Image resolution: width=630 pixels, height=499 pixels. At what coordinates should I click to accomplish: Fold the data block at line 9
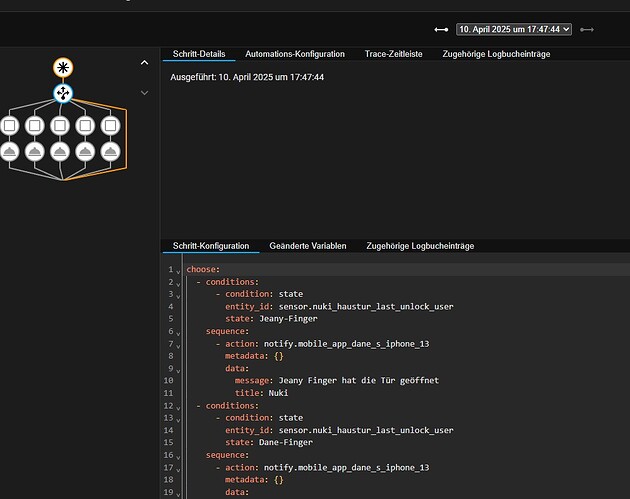[178, 371]
